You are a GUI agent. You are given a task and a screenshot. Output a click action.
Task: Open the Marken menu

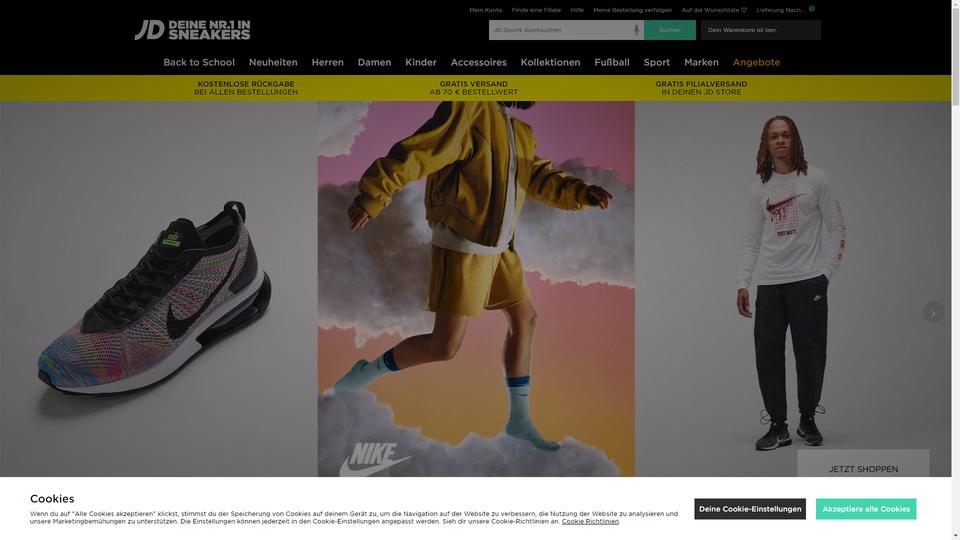[x=701, y=62]
